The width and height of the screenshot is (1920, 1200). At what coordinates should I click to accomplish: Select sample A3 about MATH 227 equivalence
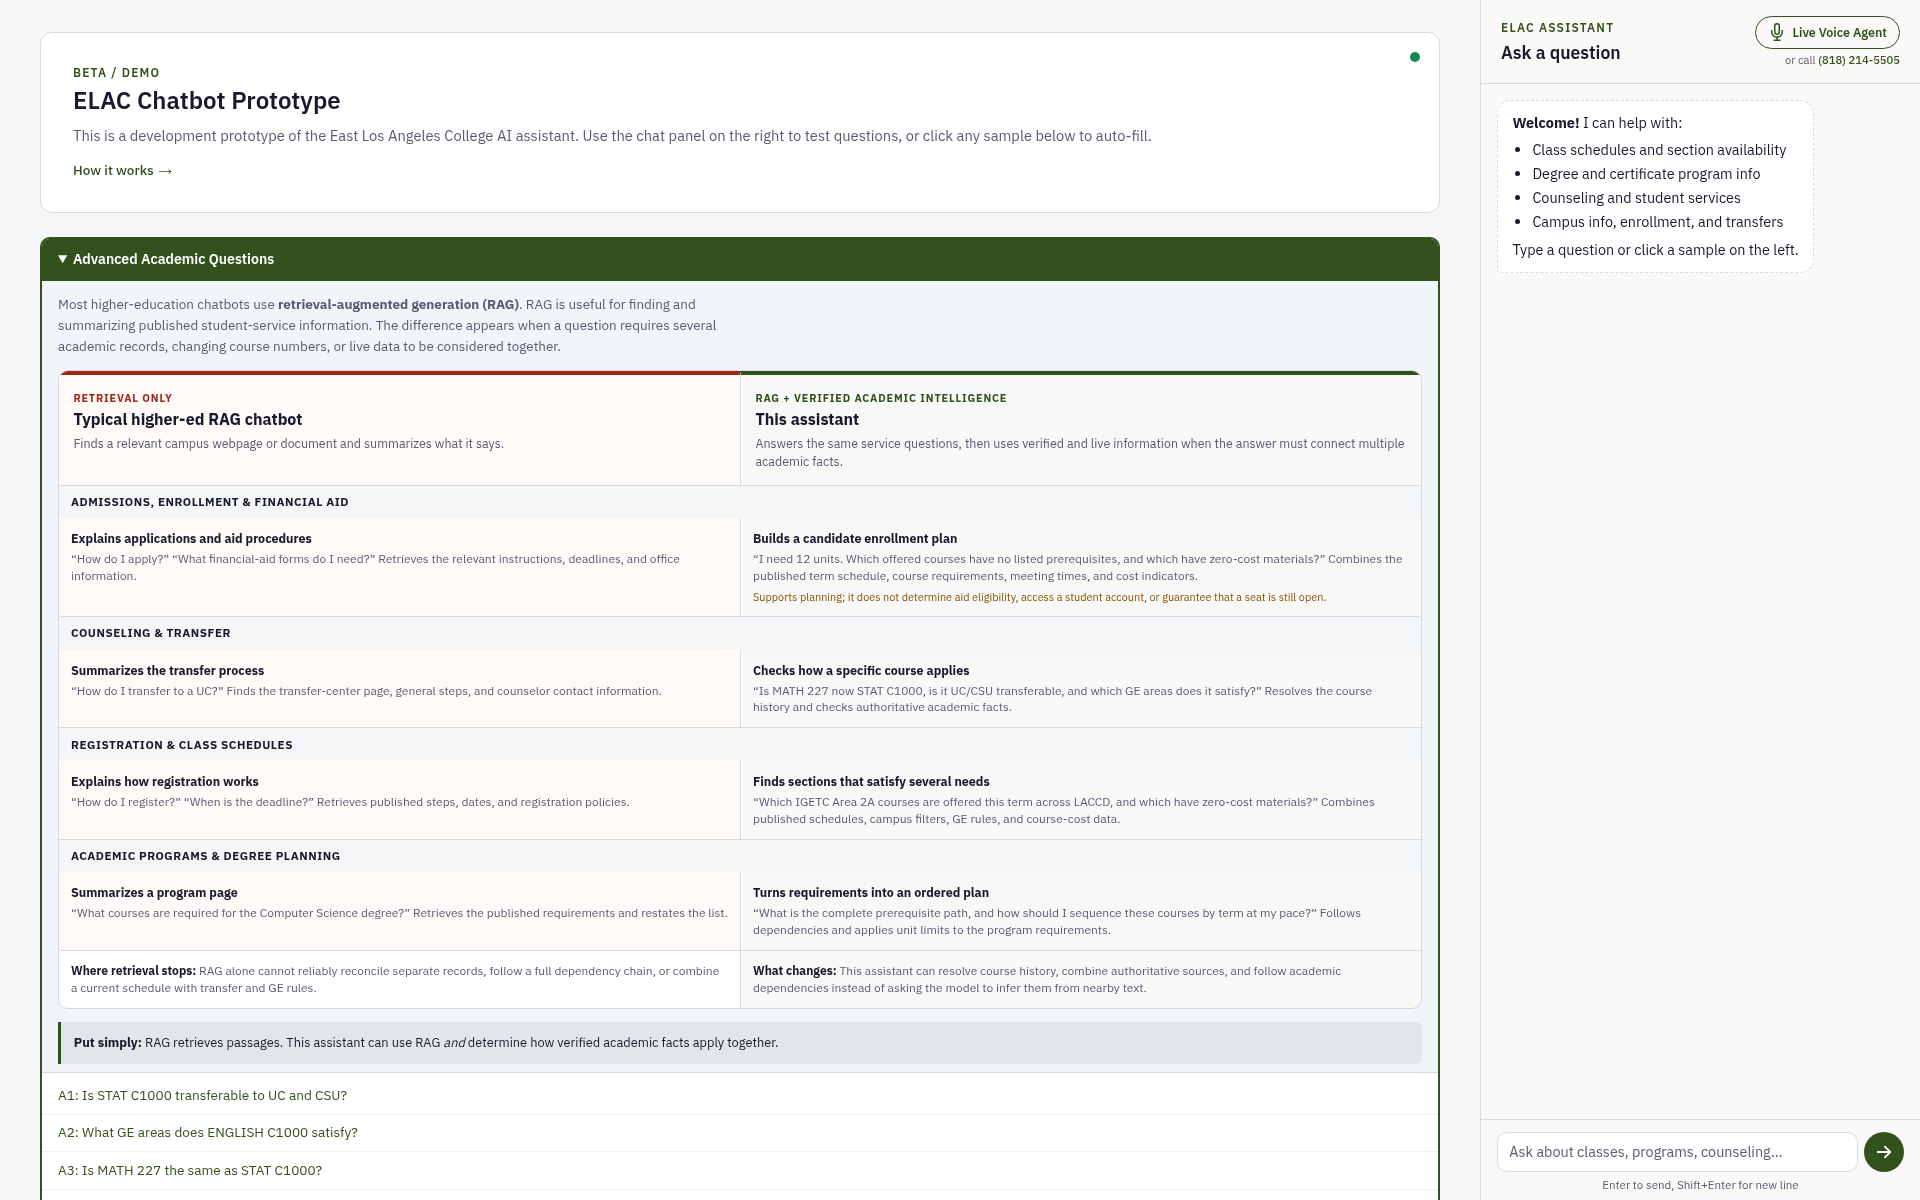pos(740,1171)
